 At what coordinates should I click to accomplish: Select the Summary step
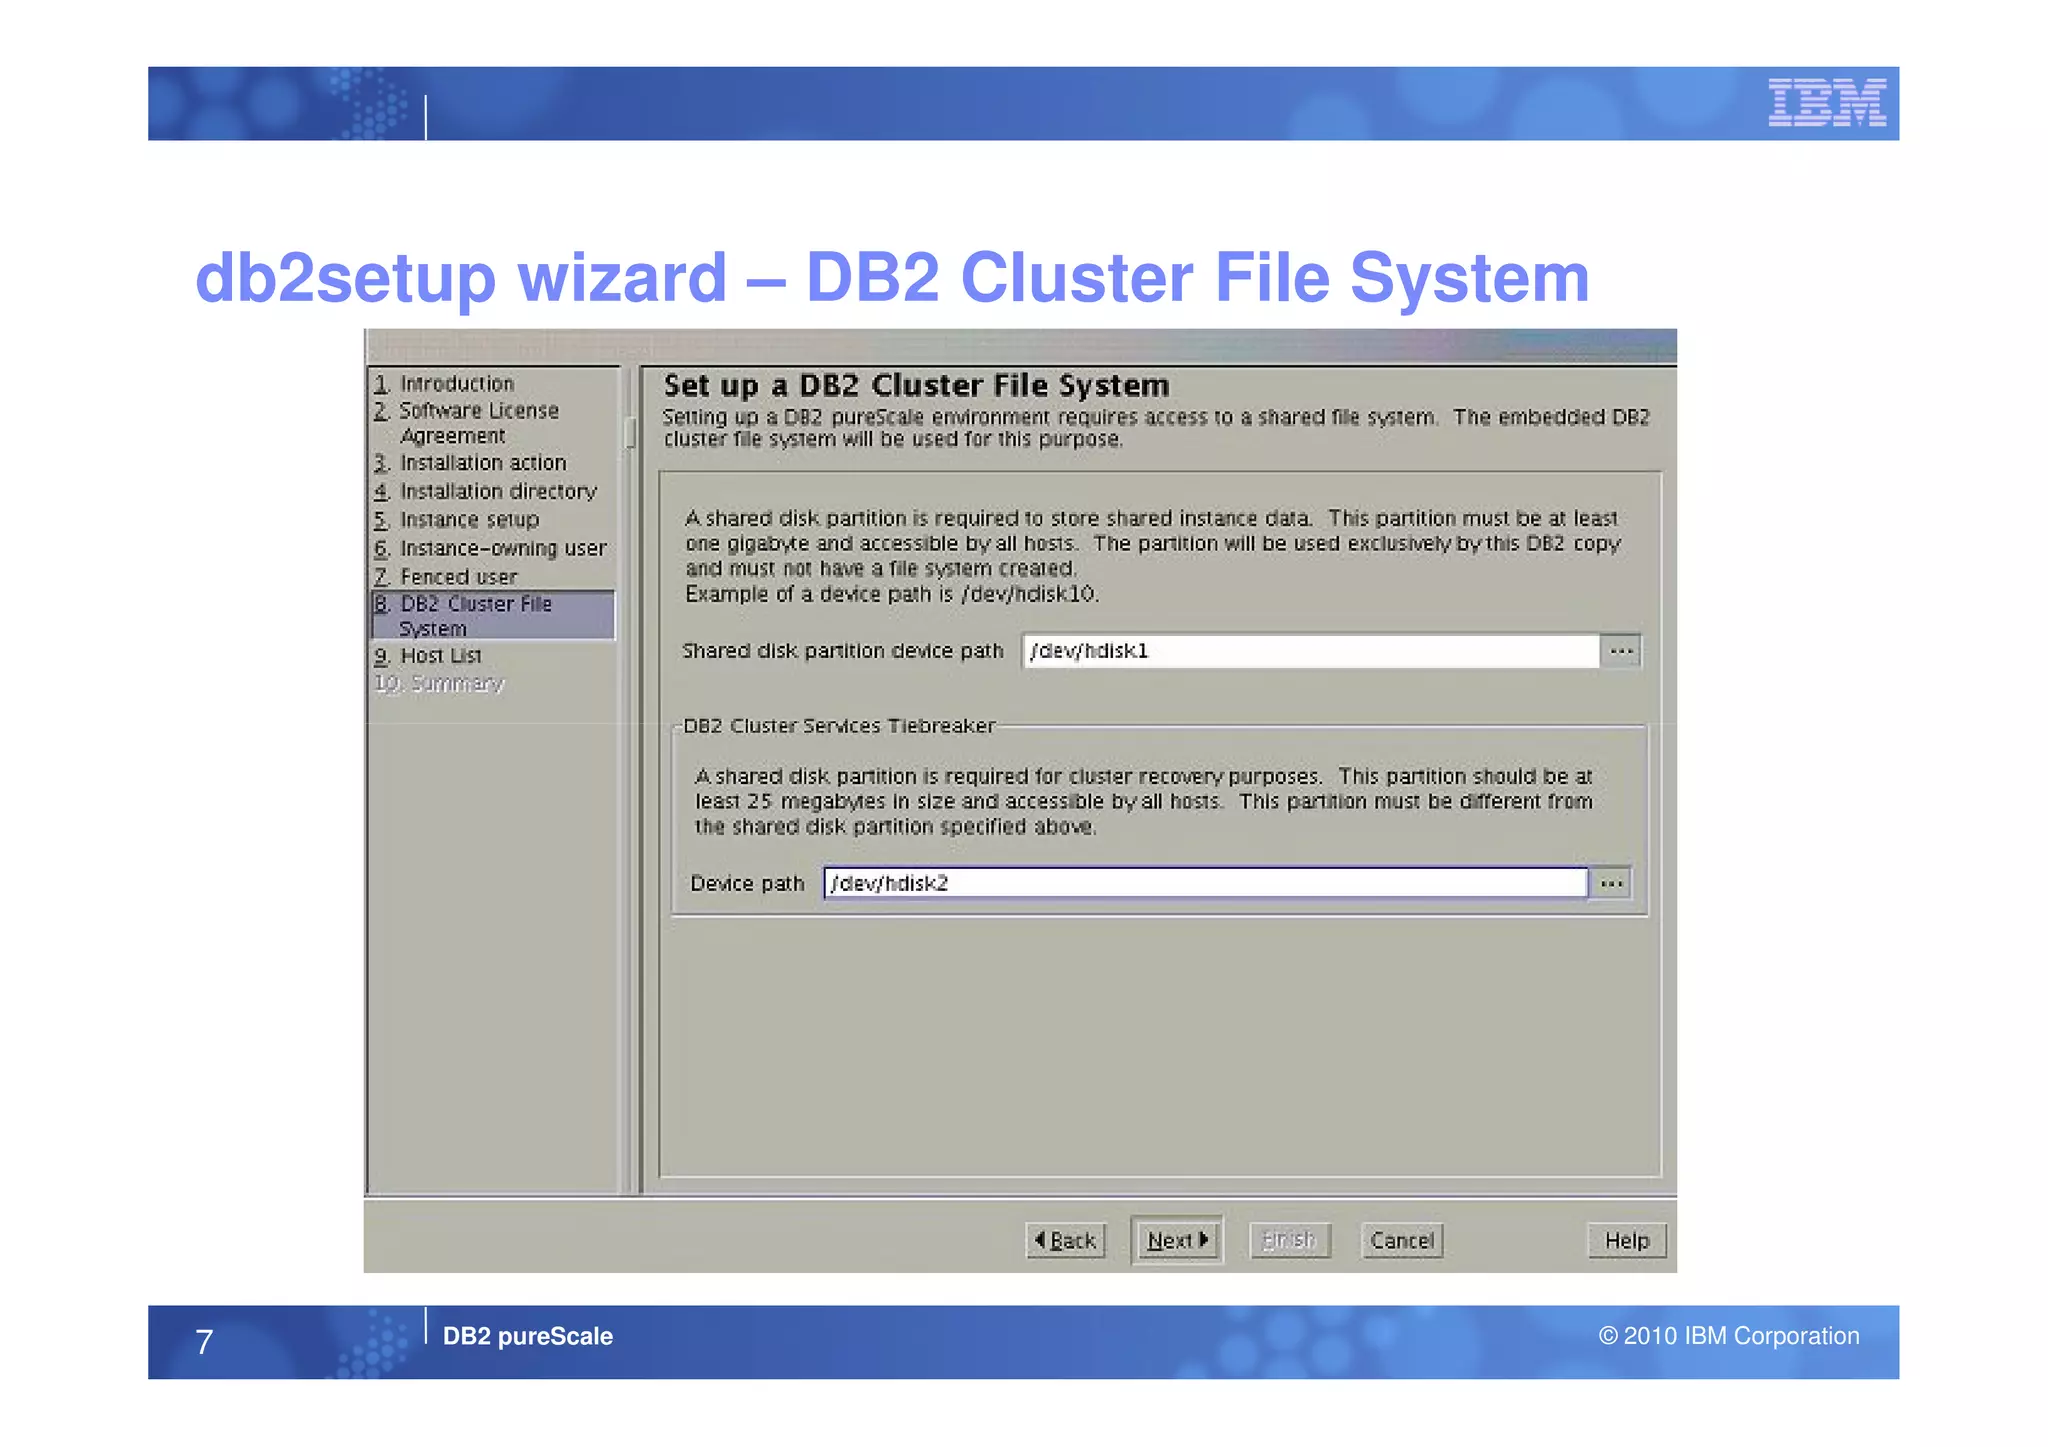(439, 684)
